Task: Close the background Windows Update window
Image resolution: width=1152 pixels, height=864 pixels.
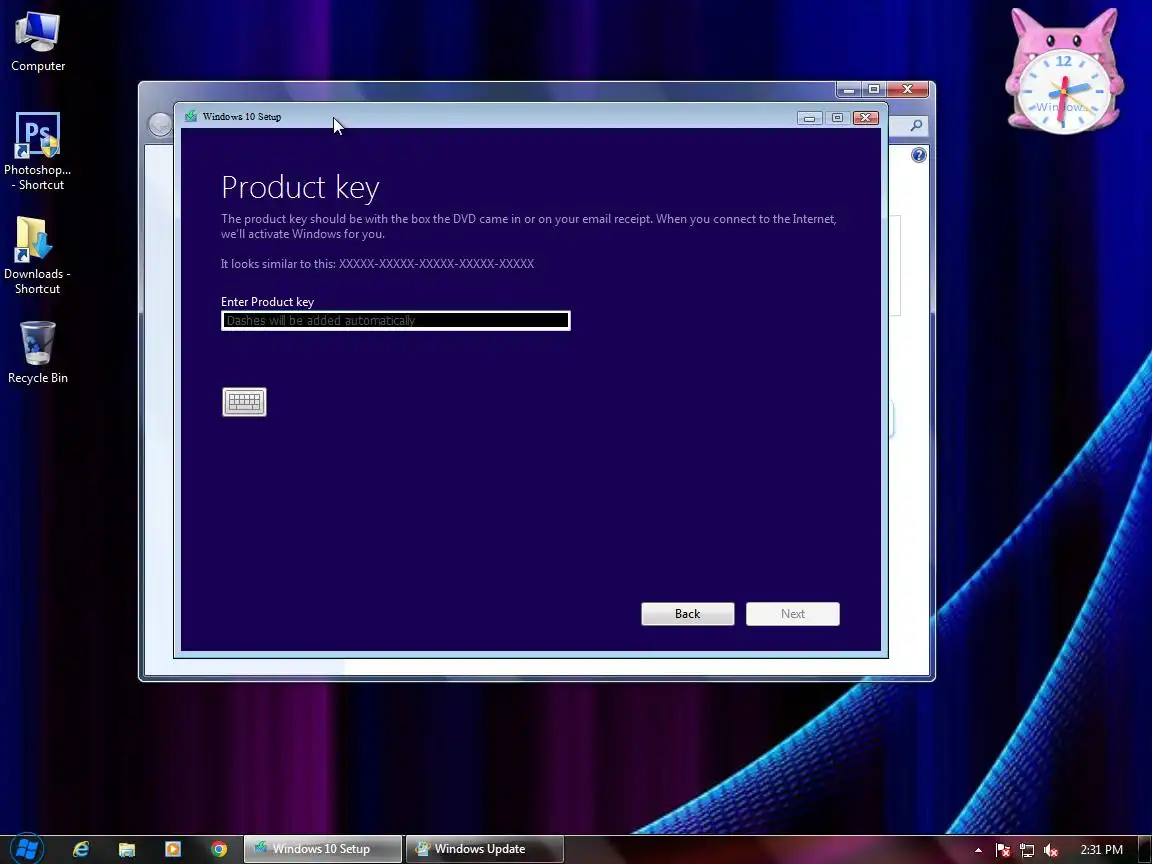Action: click(908, 89)
